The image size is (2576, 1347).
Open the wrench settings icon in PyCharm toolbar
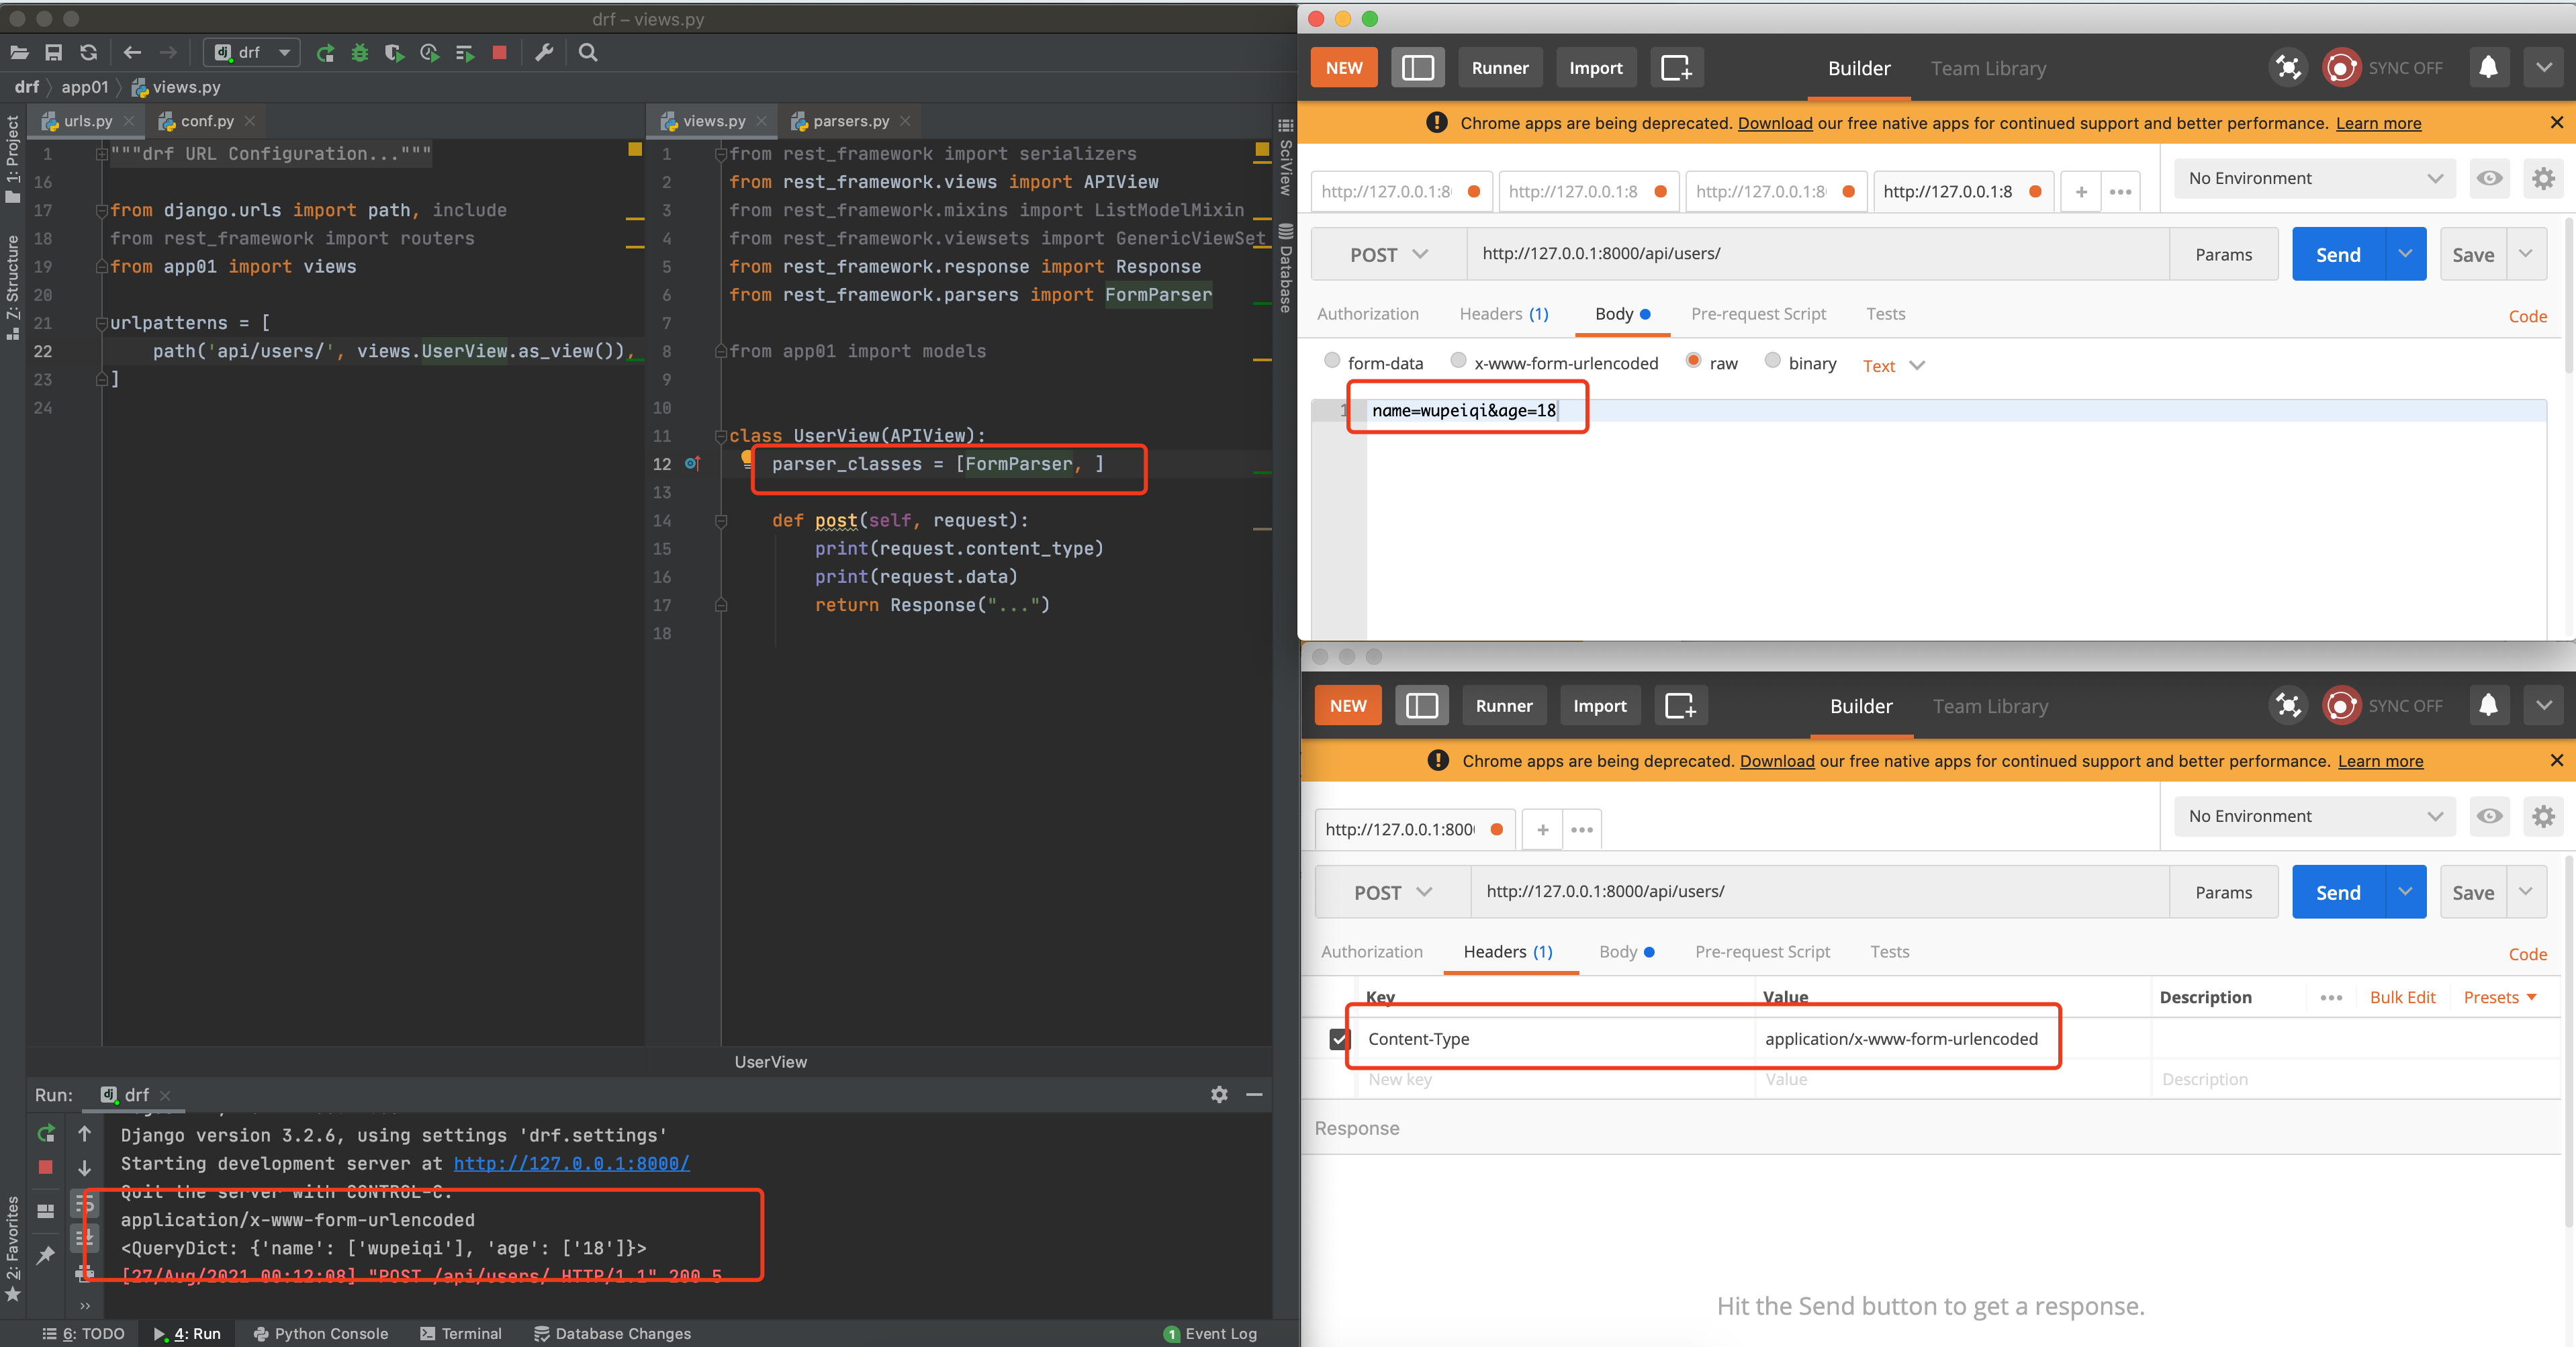(x=544, y=53)
